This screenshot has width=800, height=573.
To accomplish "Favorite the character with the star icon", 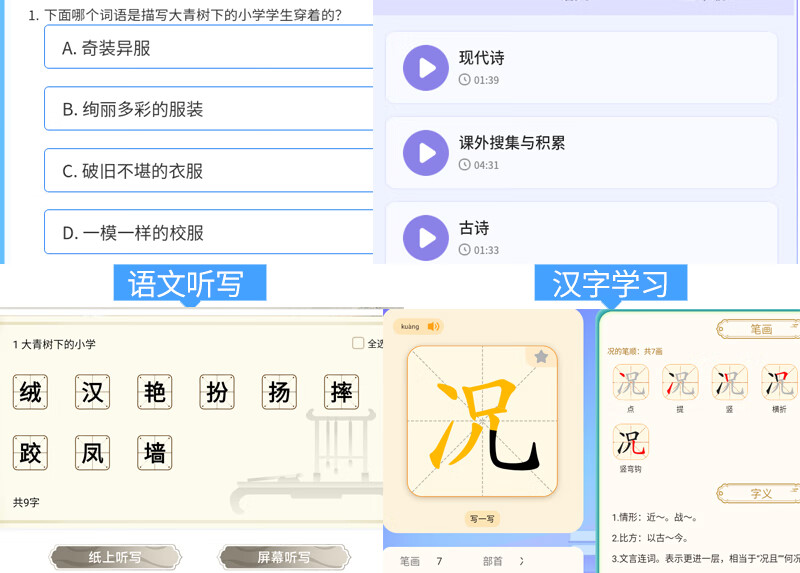I will click(541, 356).
